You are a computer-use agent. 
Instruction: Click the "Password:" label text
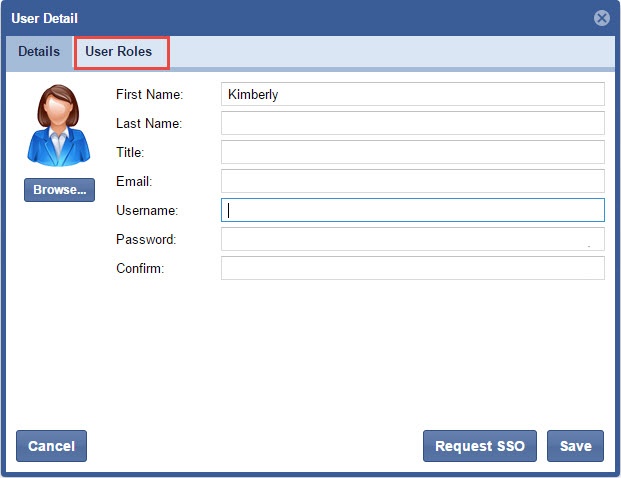point(146,240)
